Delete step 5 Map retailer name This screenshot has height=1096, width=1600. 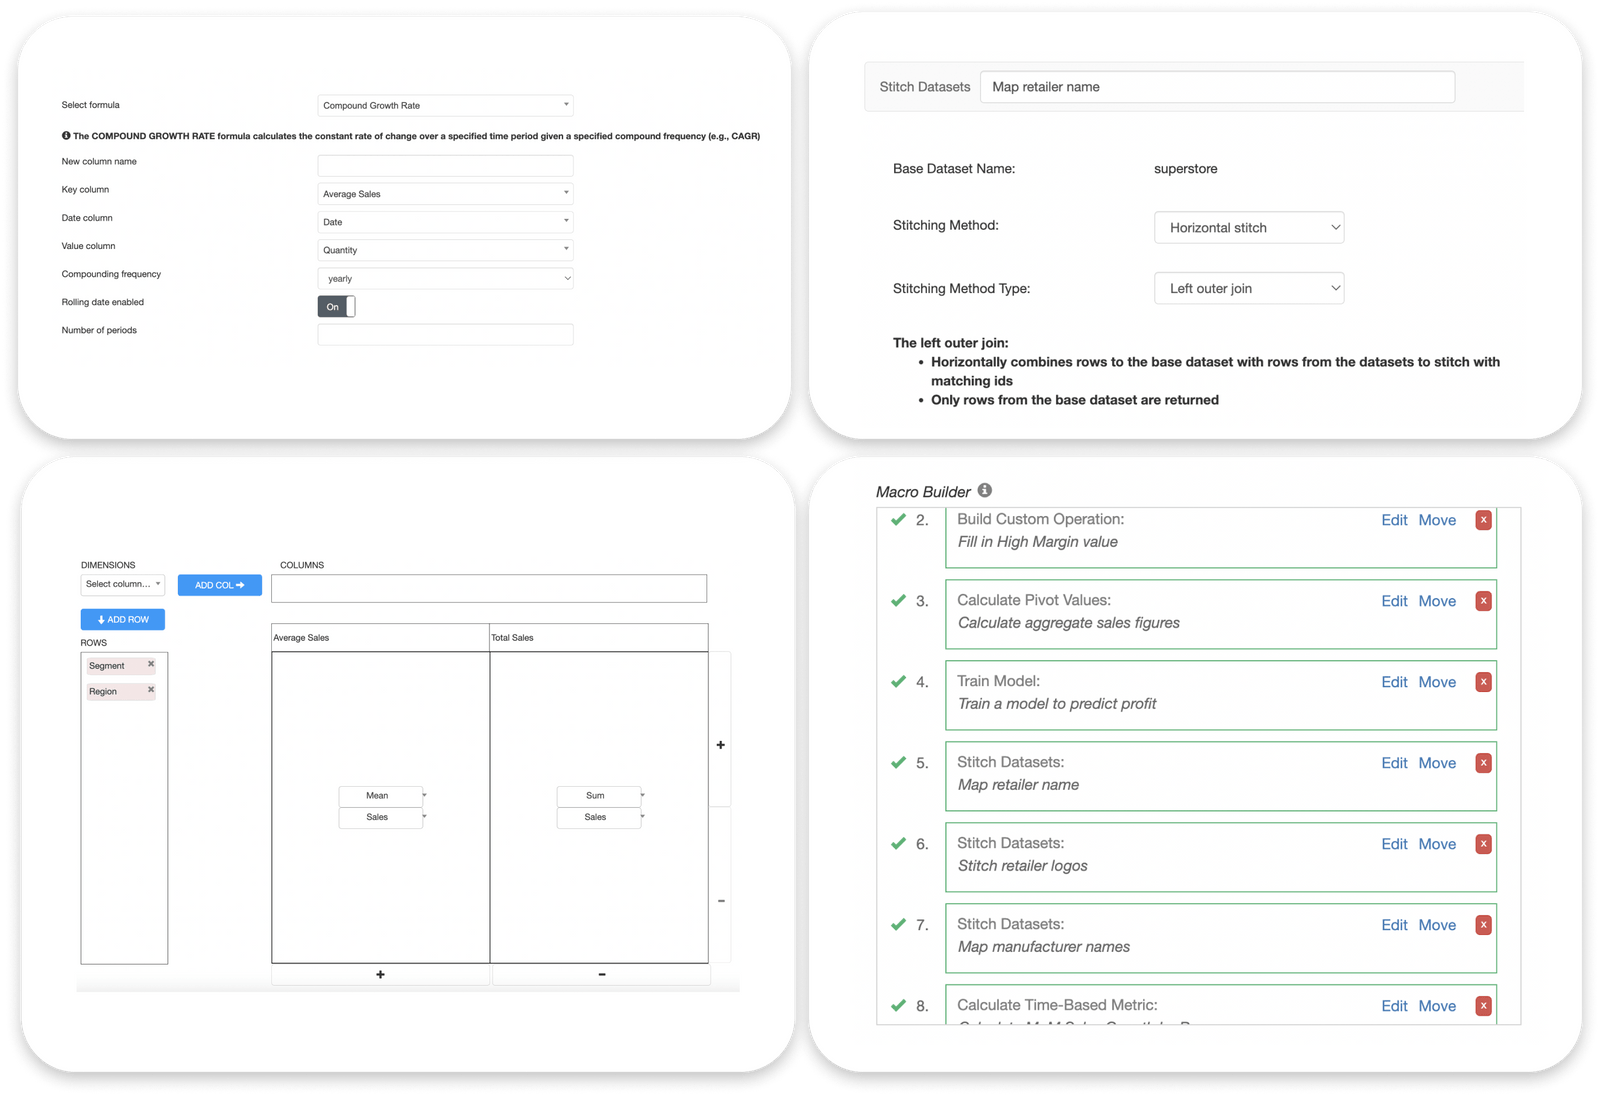pos(1483,763)
